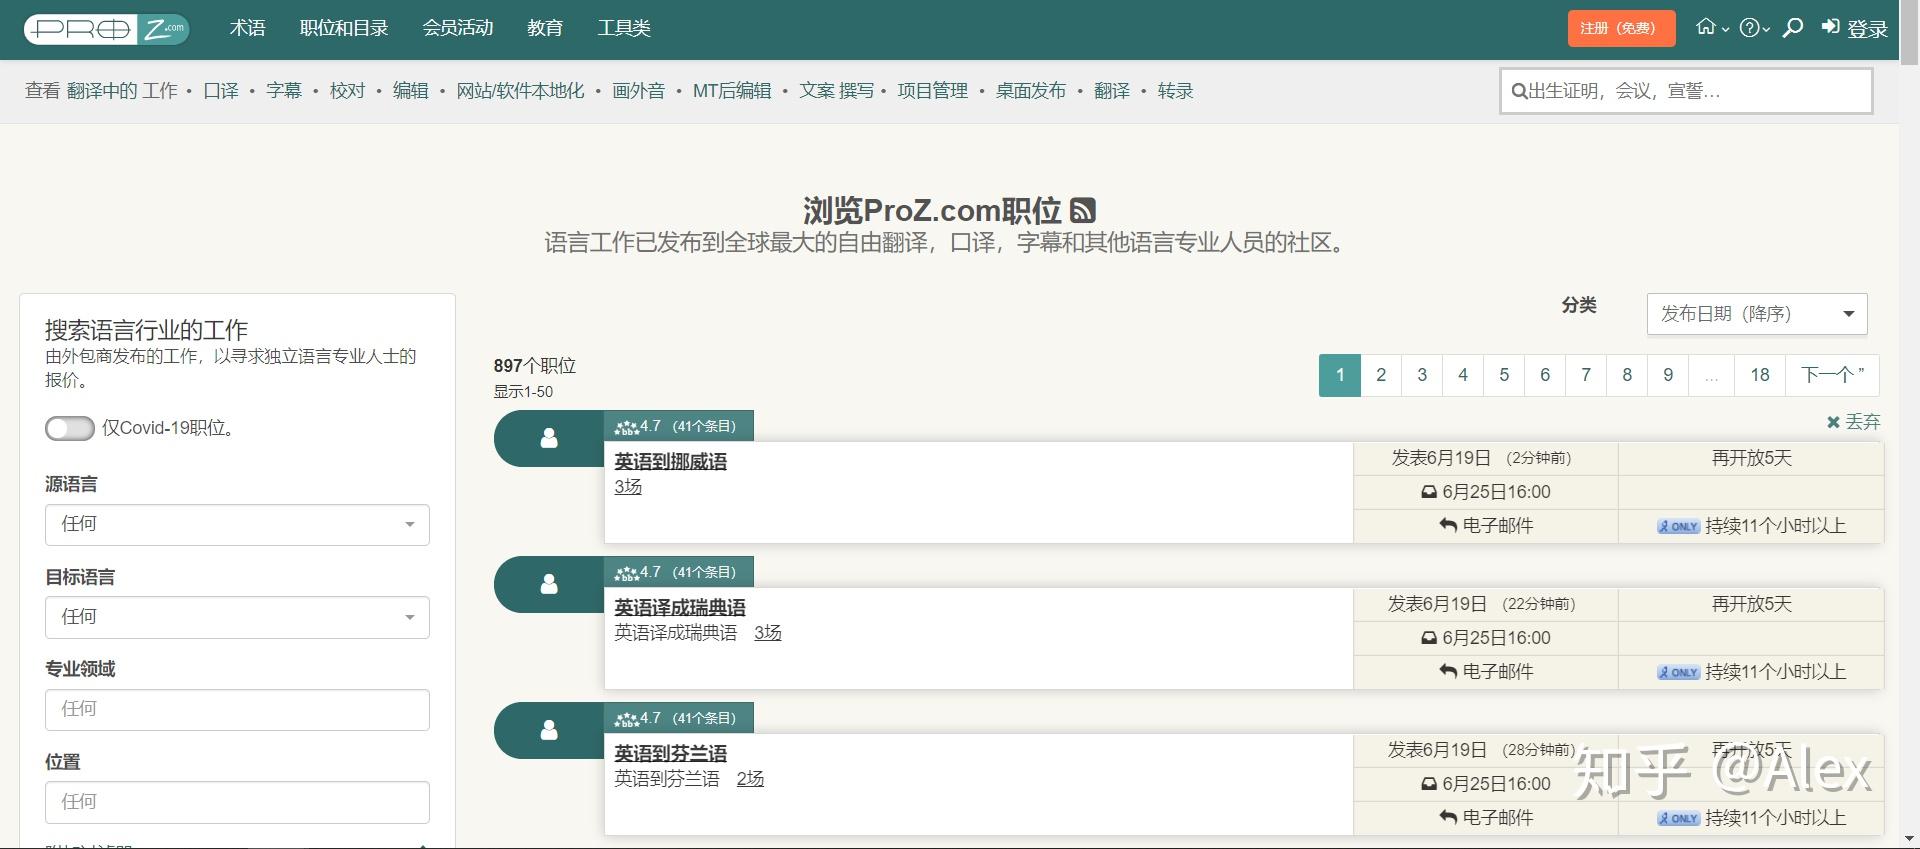Go to results page 2
Image resolution: width=1920 pixels, height=849 pixels.
pyautogui.click(x=1381, y=375)
